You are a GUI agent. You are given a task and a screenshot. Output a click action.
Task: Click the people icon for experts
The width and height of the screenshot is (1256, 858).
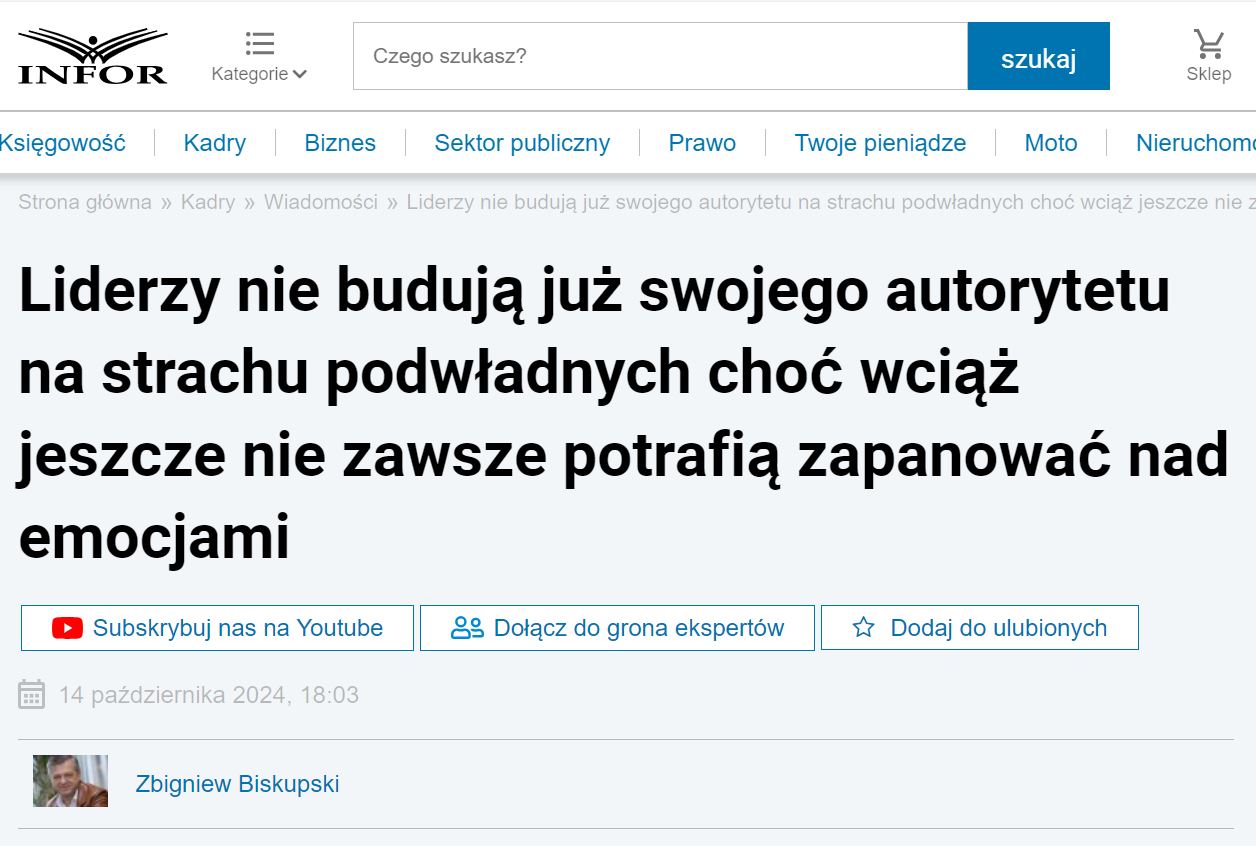coord(467,628)
